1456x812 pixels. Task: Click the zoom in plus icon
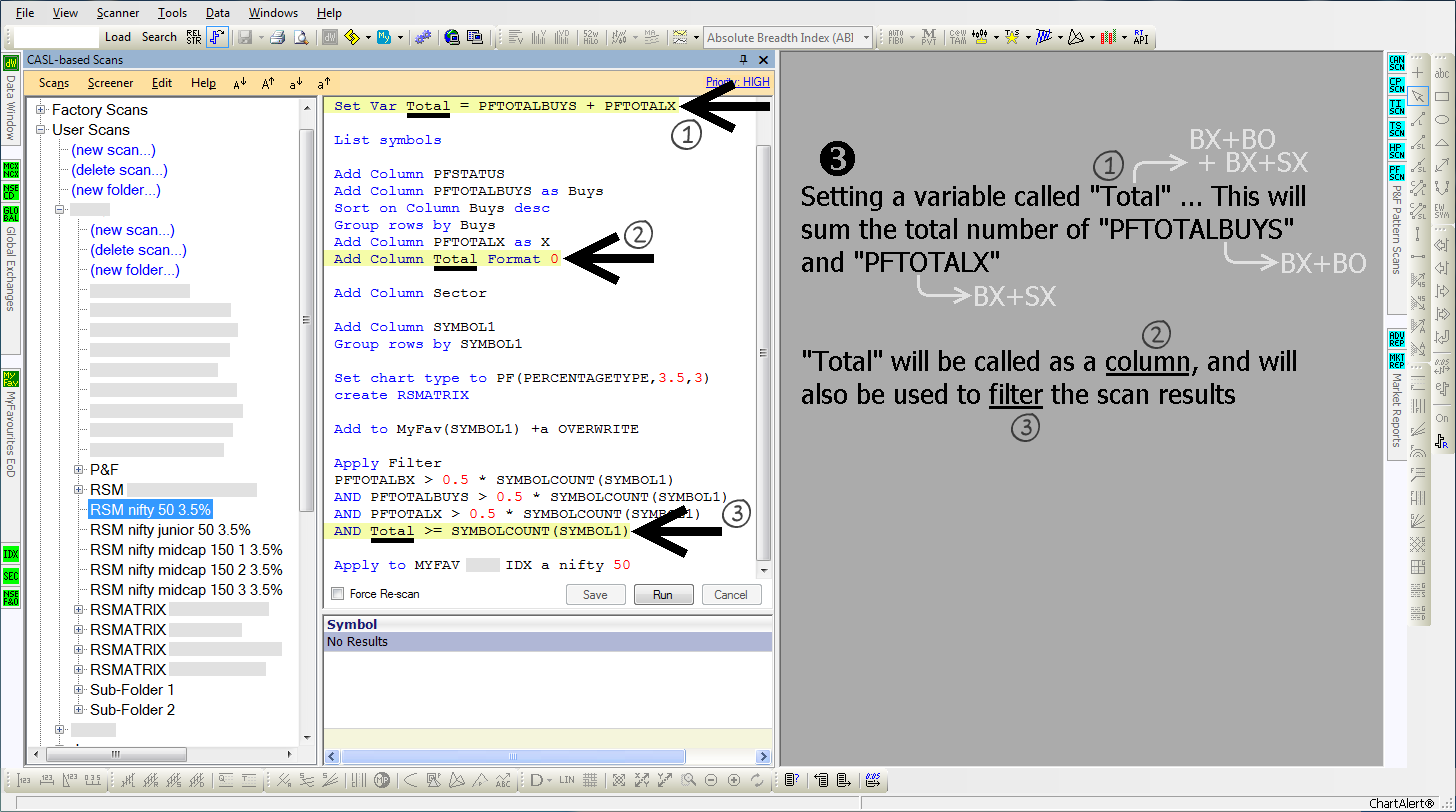734,780
